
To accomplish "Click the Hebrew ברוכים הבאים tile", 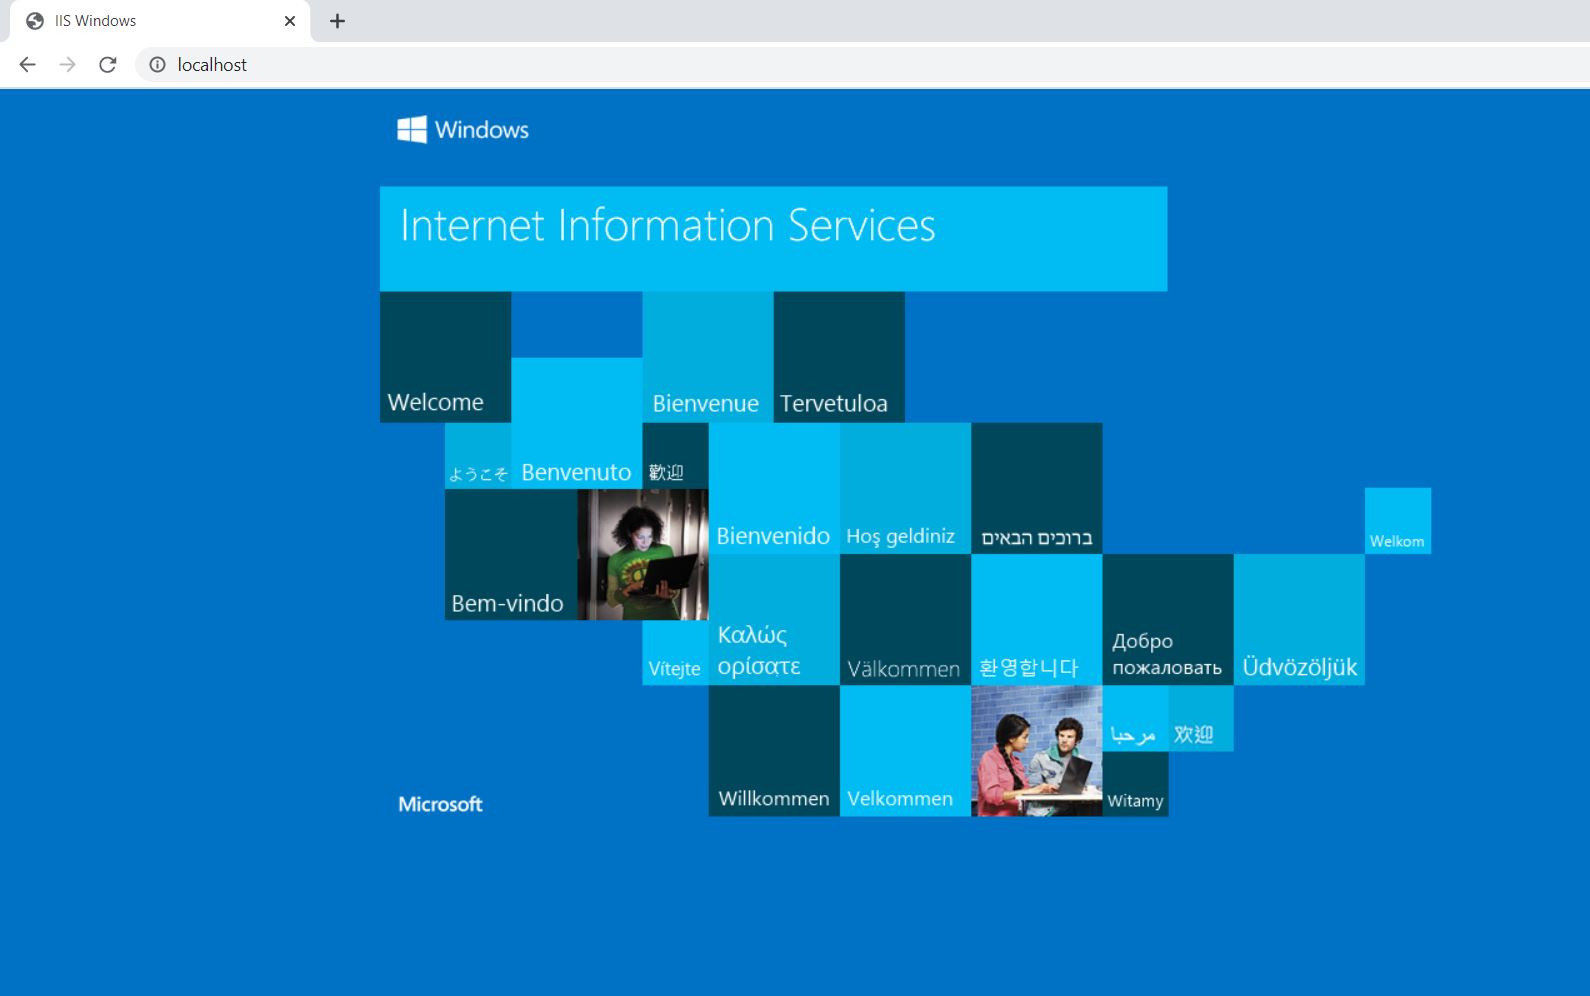I will coord(1036,488).
